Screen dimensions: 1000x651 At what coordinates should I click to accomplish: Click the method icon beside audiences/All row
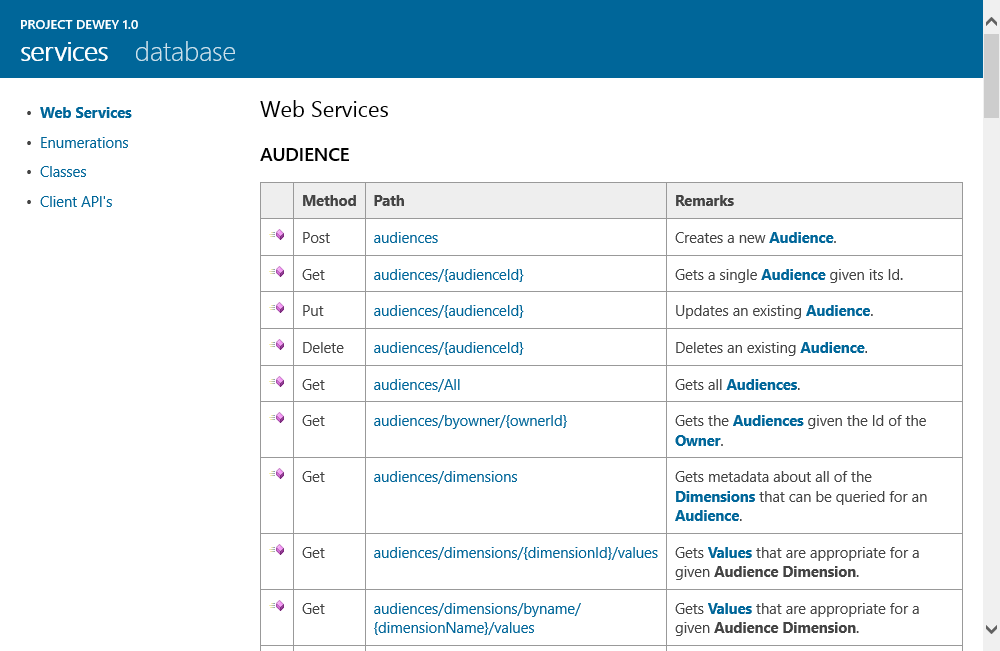click(277, 382)
